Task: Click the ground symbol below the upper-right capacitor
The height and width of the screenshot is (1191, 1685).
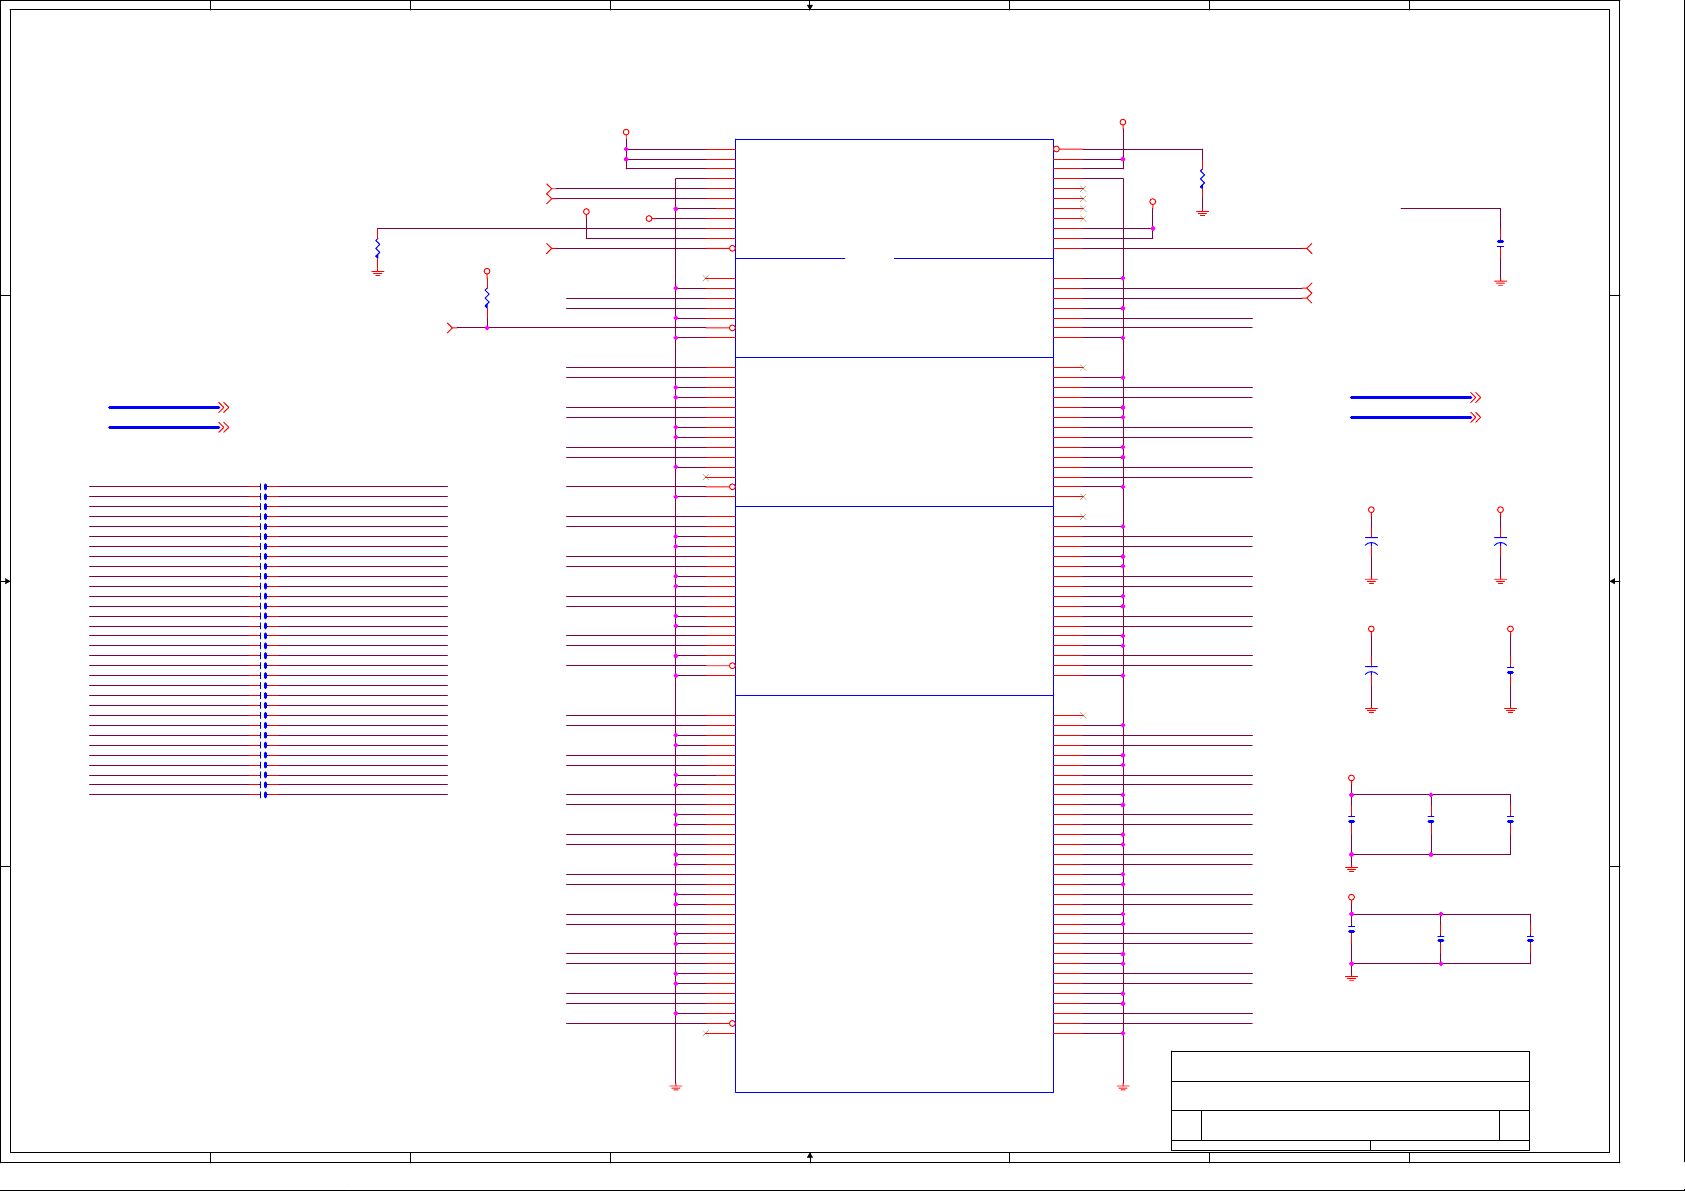Action: click(1500, 283)
